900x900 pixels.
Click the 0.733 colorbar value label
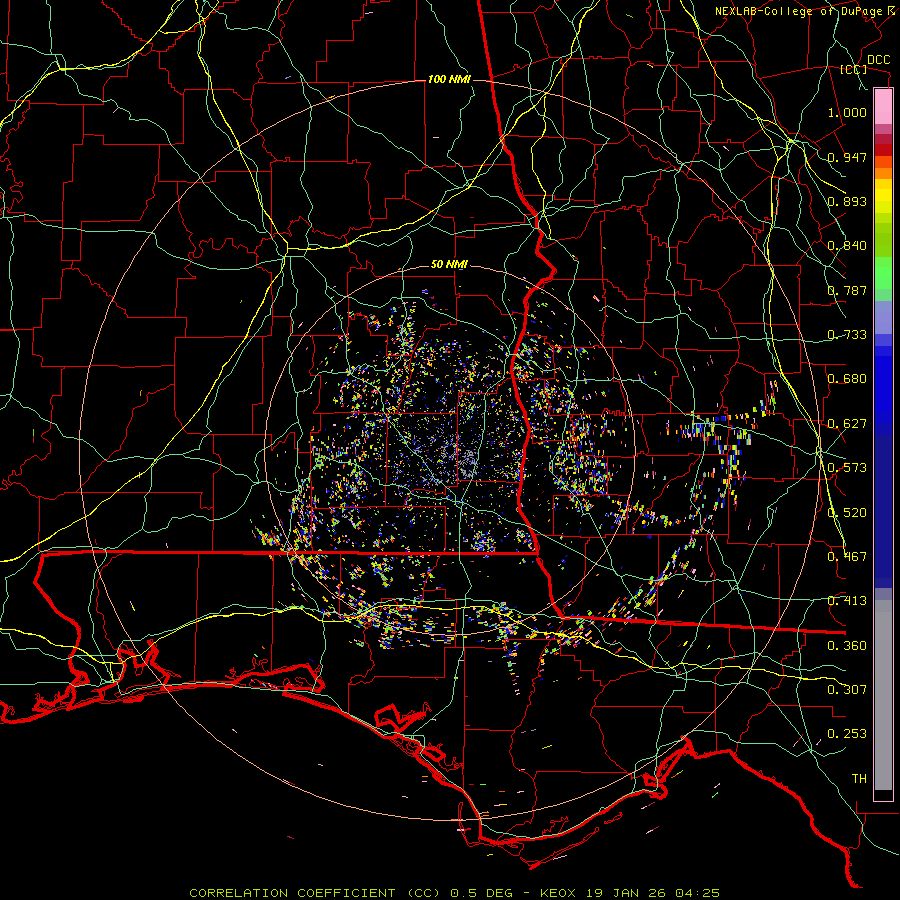tap(847, 335)
